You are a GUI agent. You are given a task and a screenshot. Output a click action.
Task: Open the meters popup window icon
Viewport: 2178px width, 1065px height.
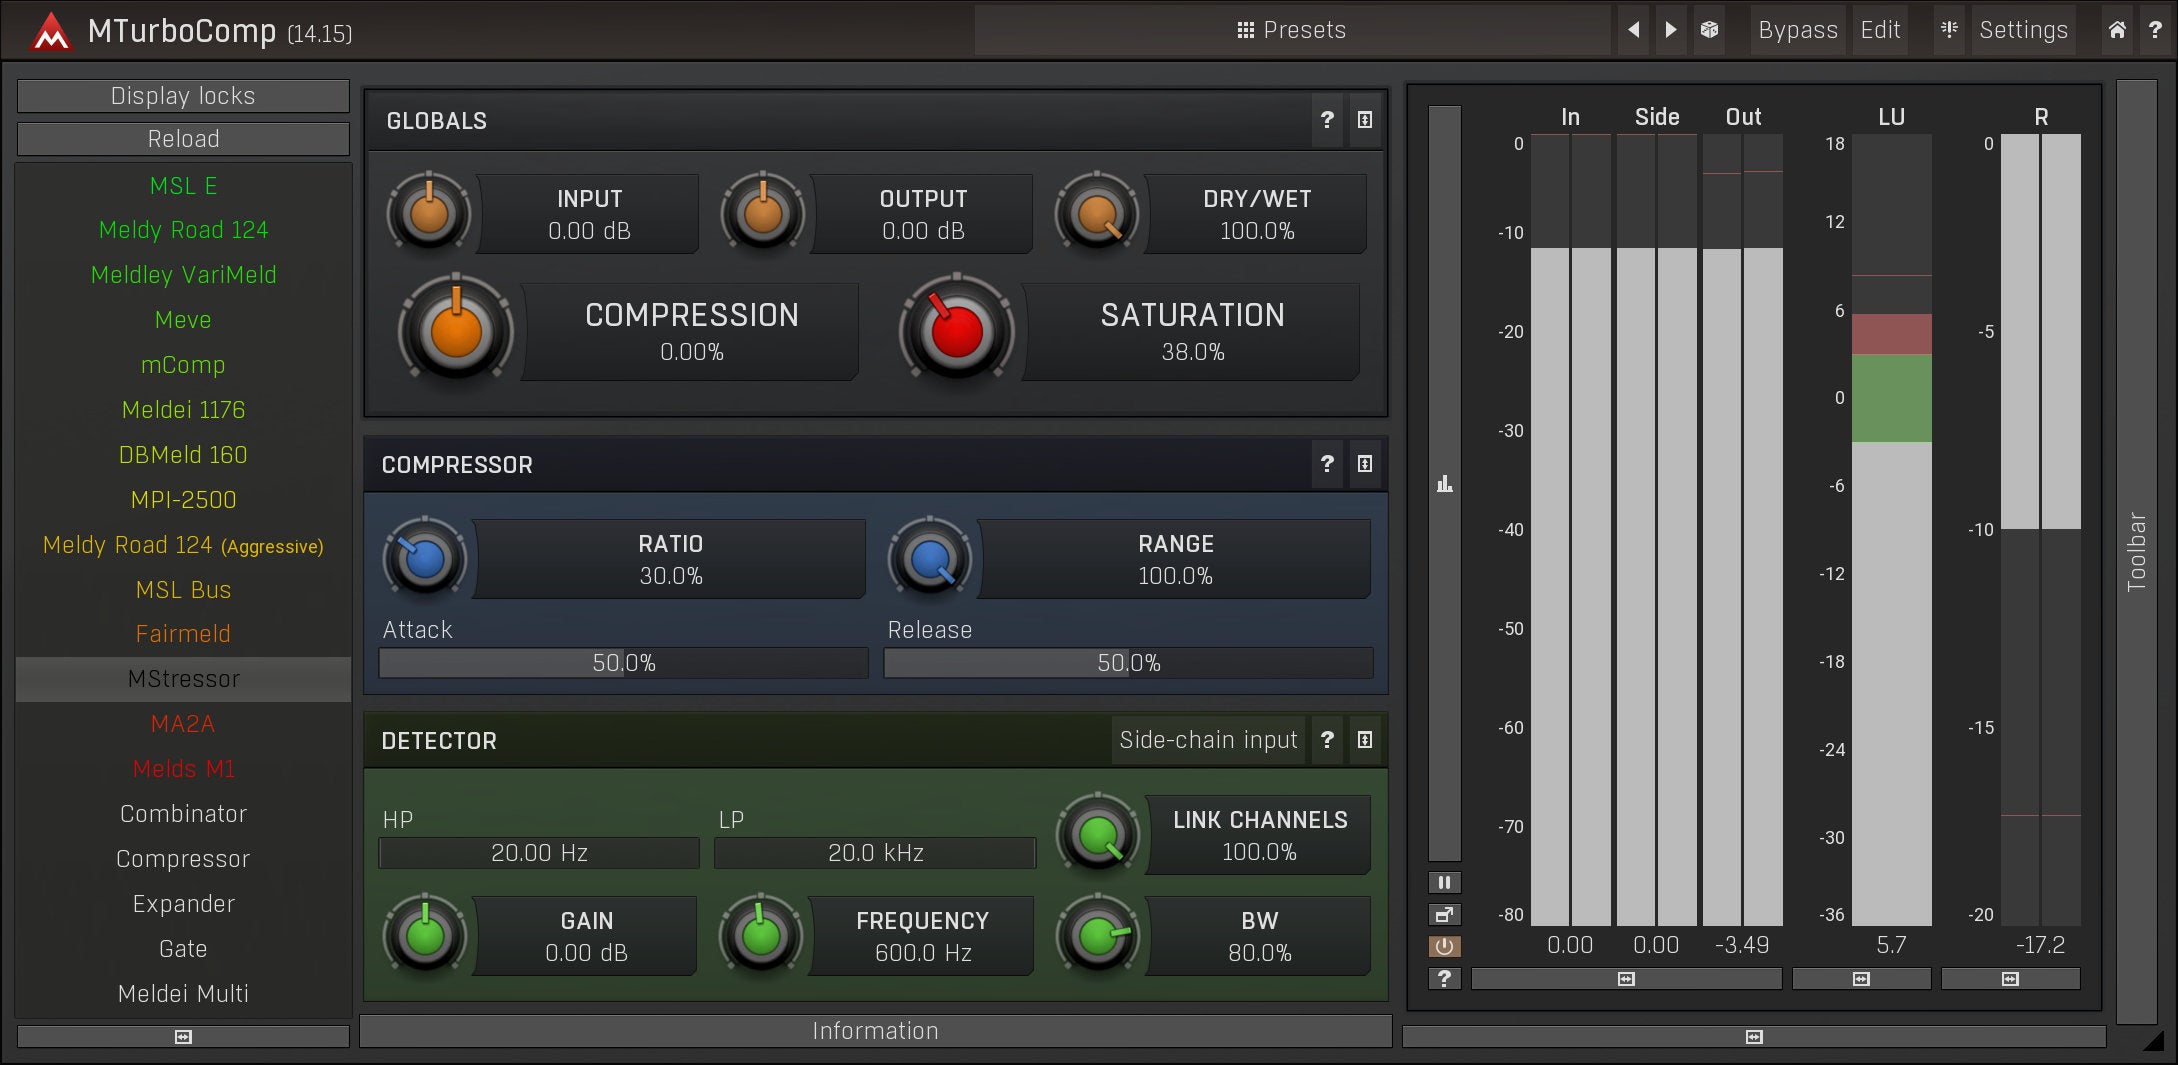[1444, 914]
